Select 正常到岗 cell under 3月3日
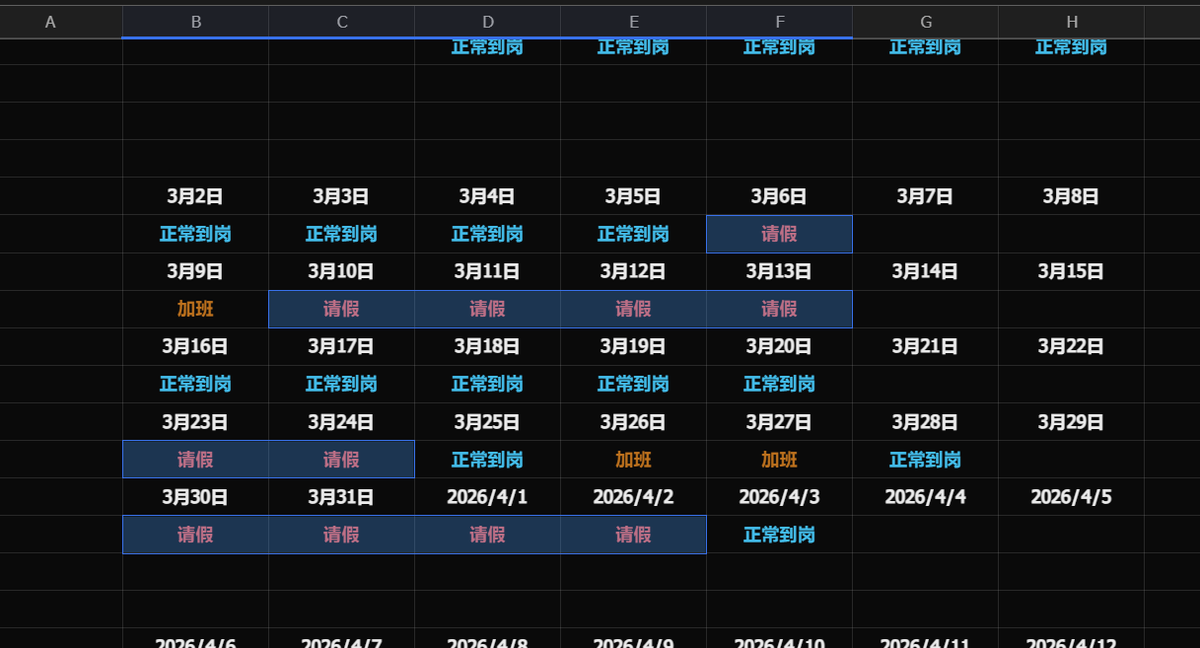The width and height of the screenshot is (1200, 648). pos(342,234)
